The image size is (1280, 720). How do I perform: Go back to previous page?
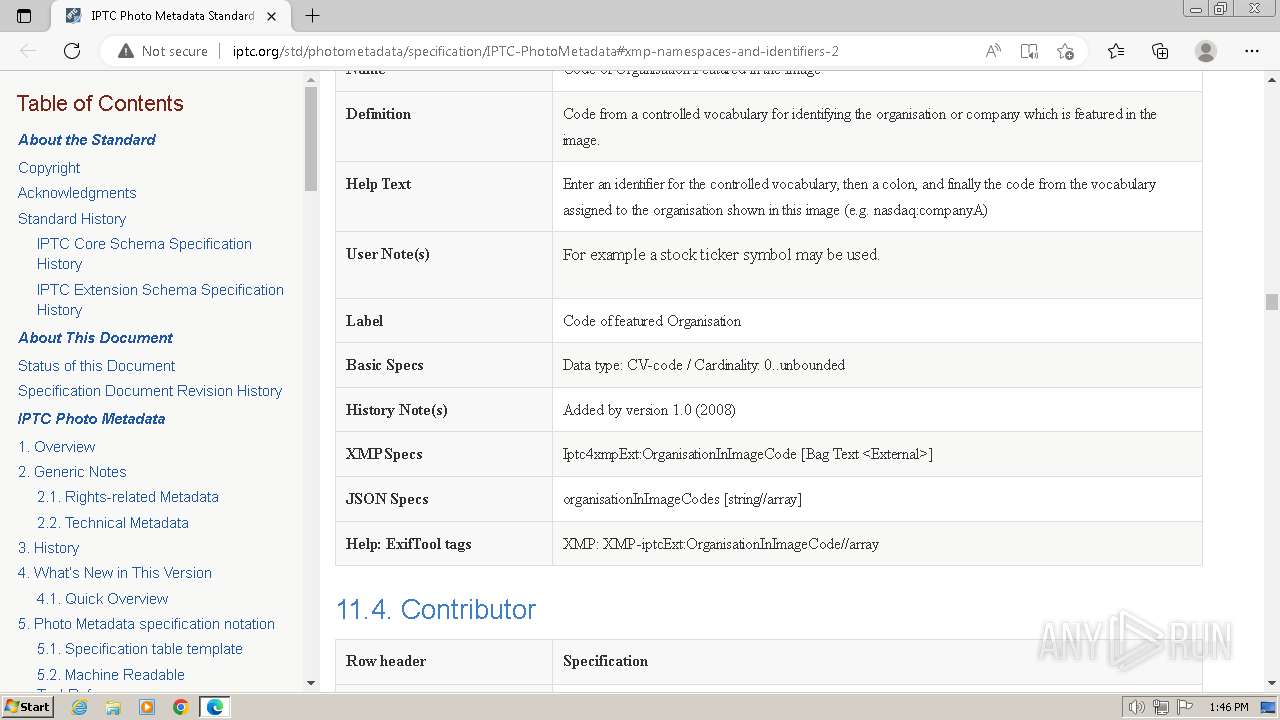click(28, 51)
